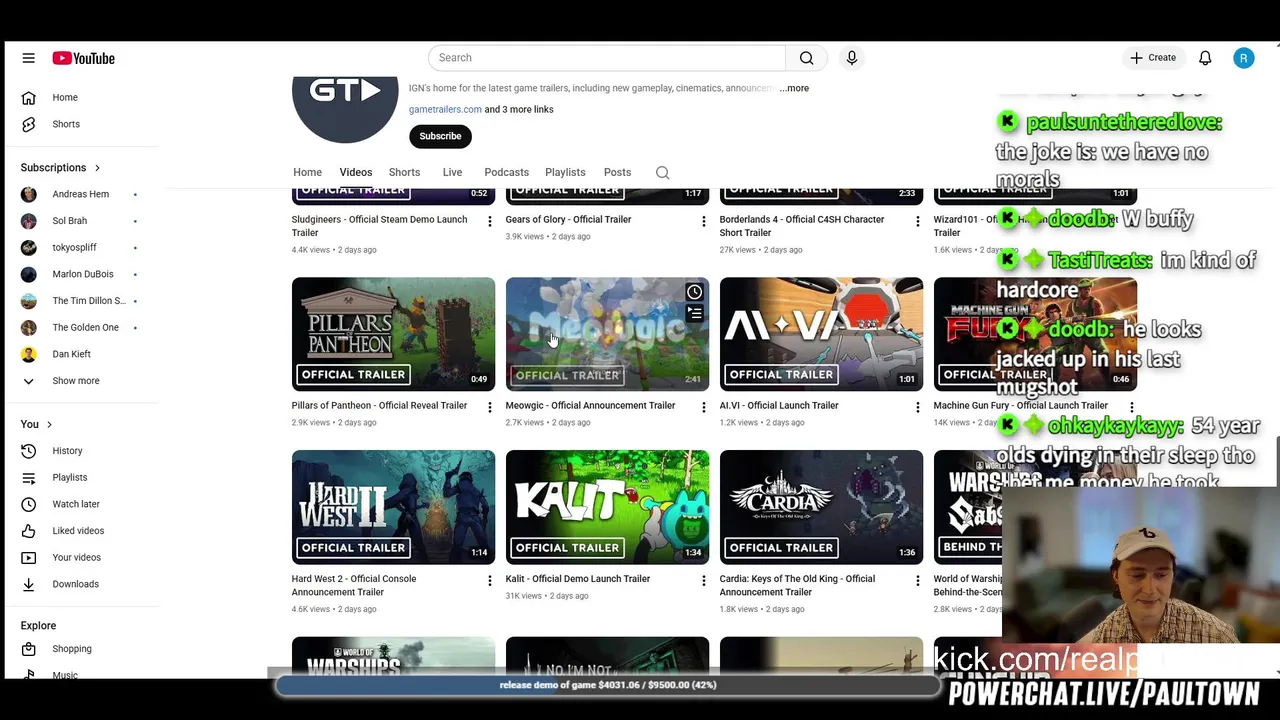1280x720 pixels.
Task: Open options for Kalit video
Action: click(703, 580)
